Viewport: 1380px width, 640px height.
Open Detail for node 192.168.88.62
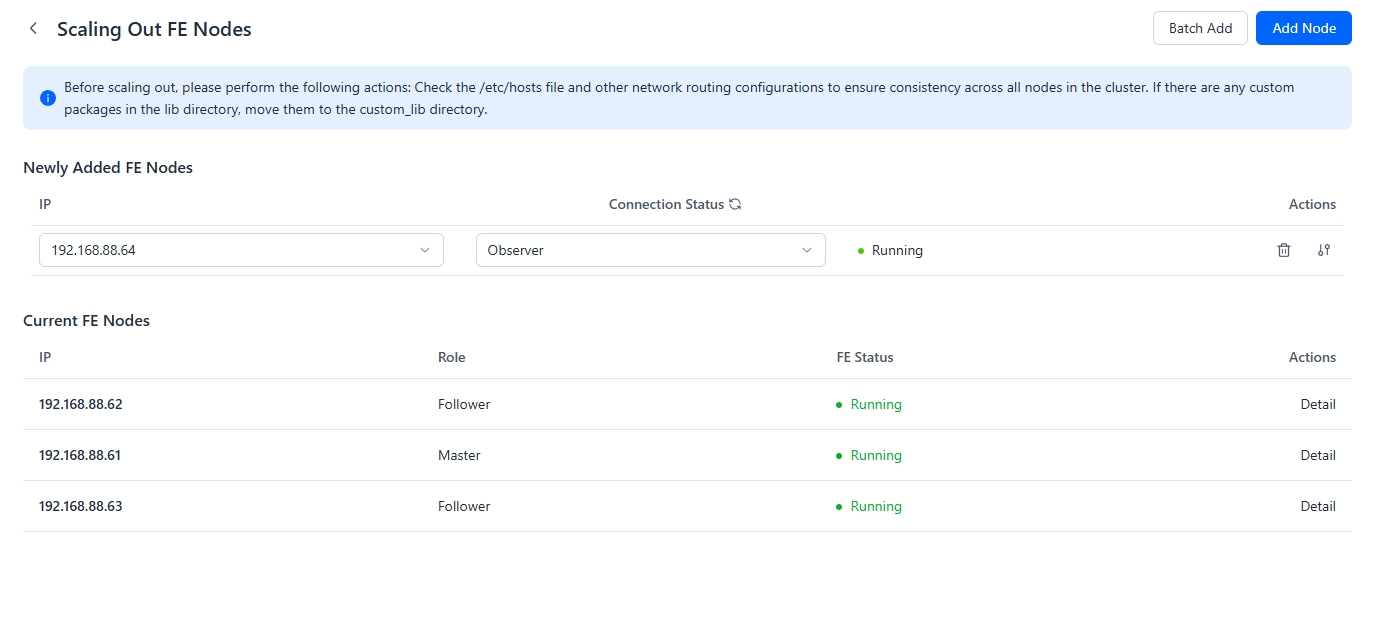coord(1317,404)
